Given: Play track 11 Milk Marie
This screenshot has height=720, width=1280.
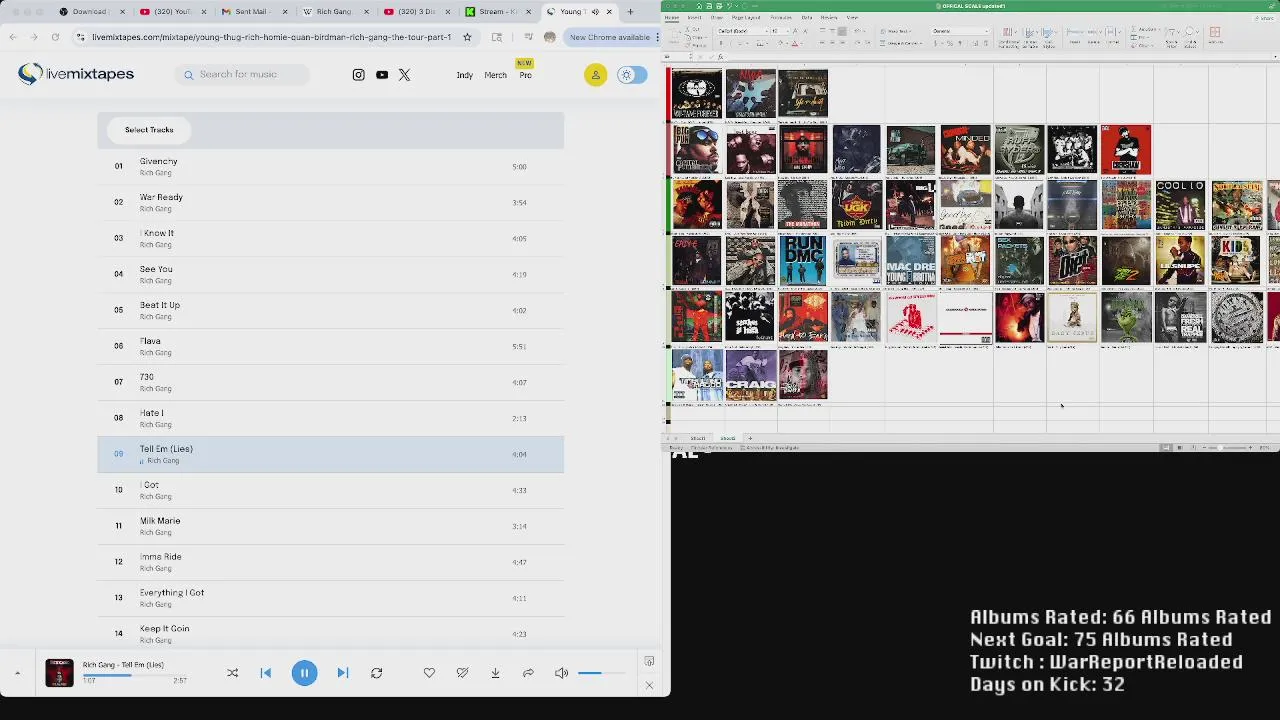Looking at the screenshot, I should click(330, 526).
